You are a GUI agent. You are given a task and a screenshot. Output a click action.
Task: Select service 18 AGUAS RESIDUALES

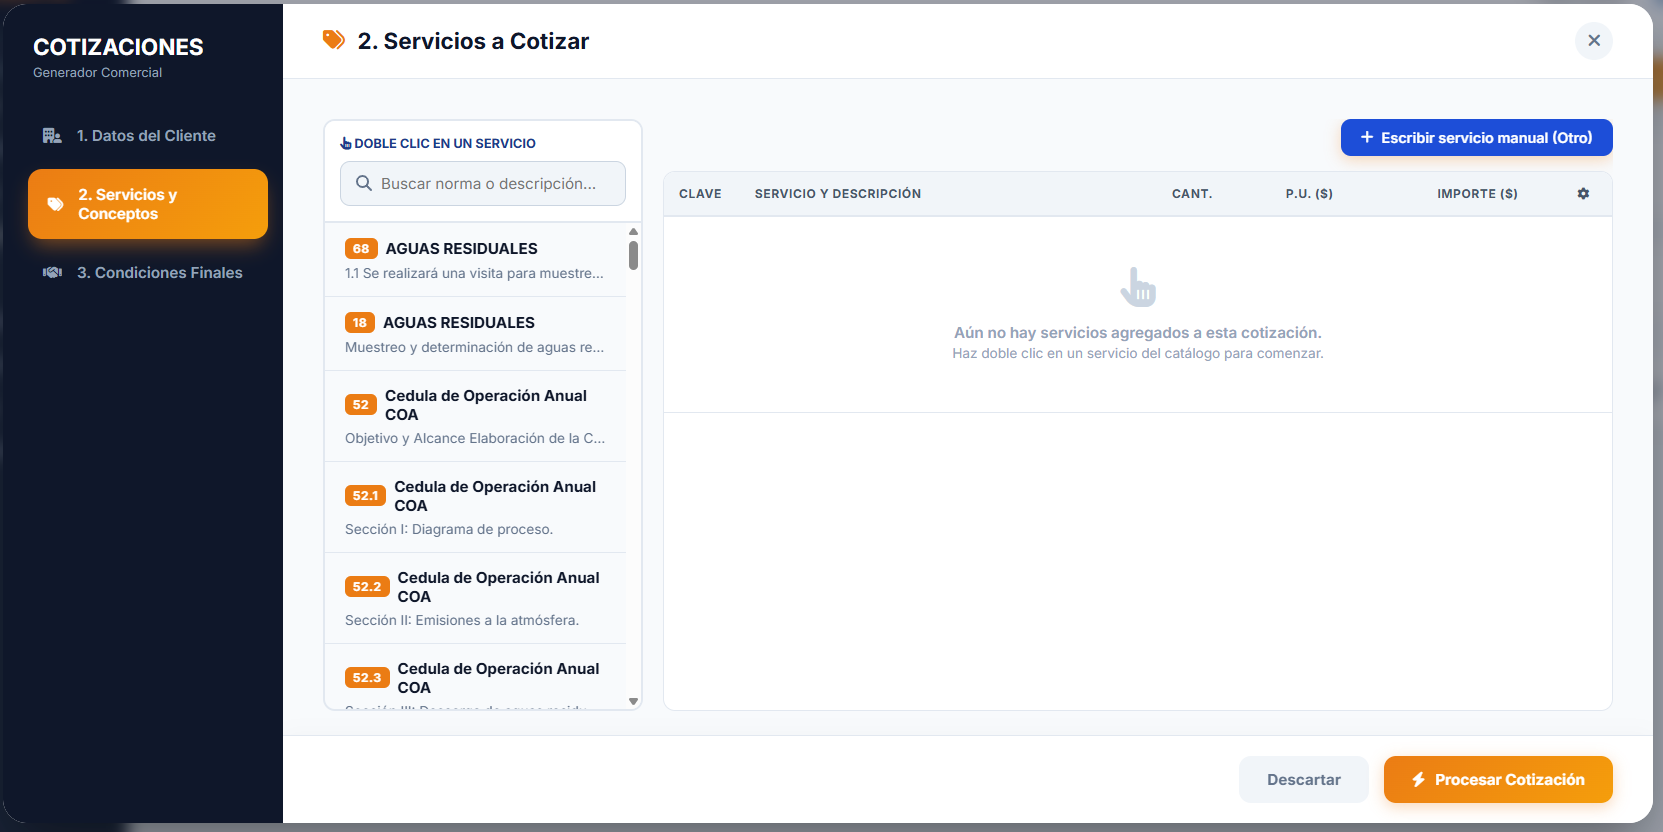476,334
